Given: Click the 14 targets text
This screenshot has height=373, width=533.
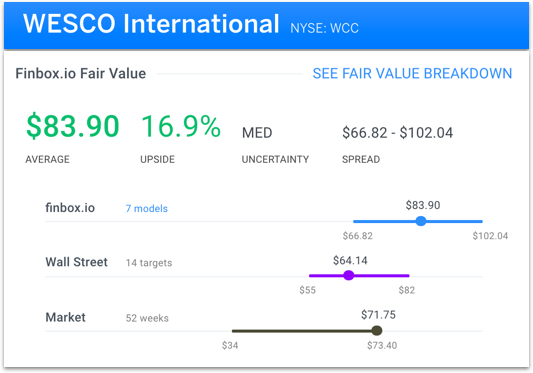Looking at the screenshot, I should [149, 263].
